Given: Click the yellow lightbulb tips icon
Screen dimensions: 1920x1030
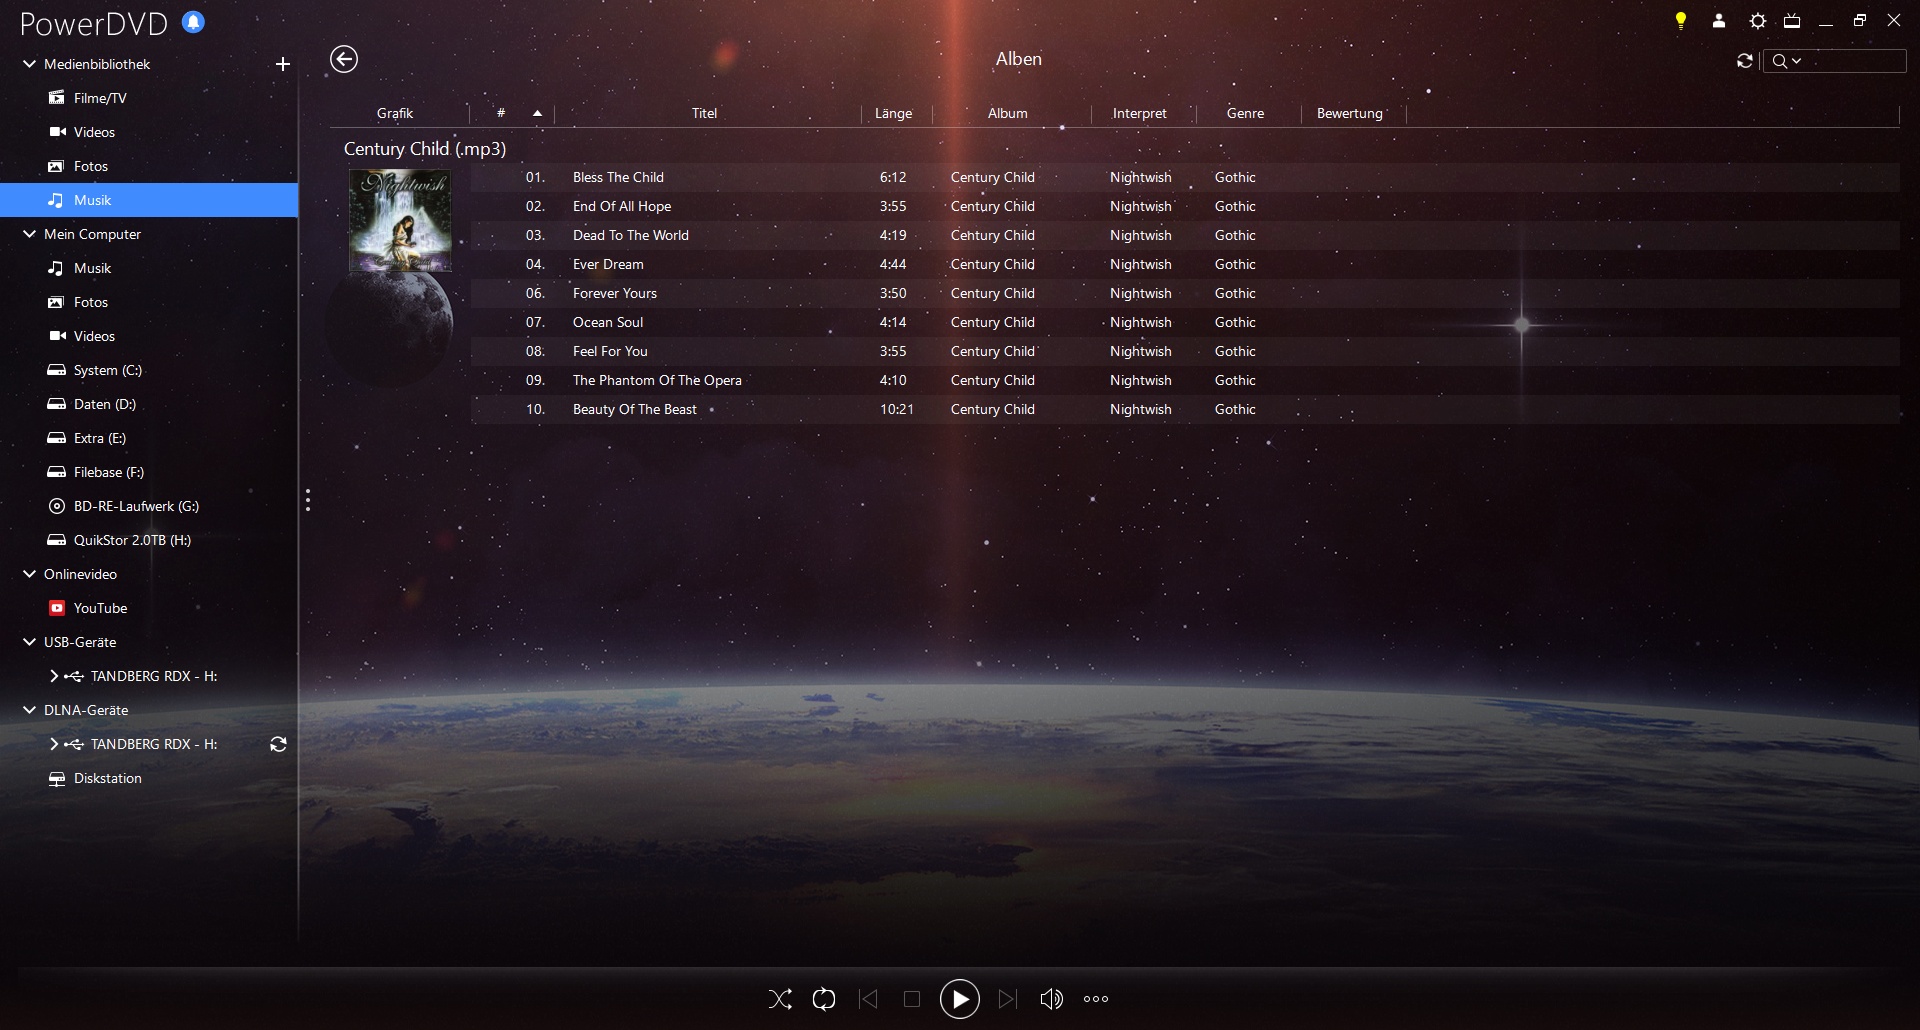Looking at the screenshot, I should (1681, 20).
